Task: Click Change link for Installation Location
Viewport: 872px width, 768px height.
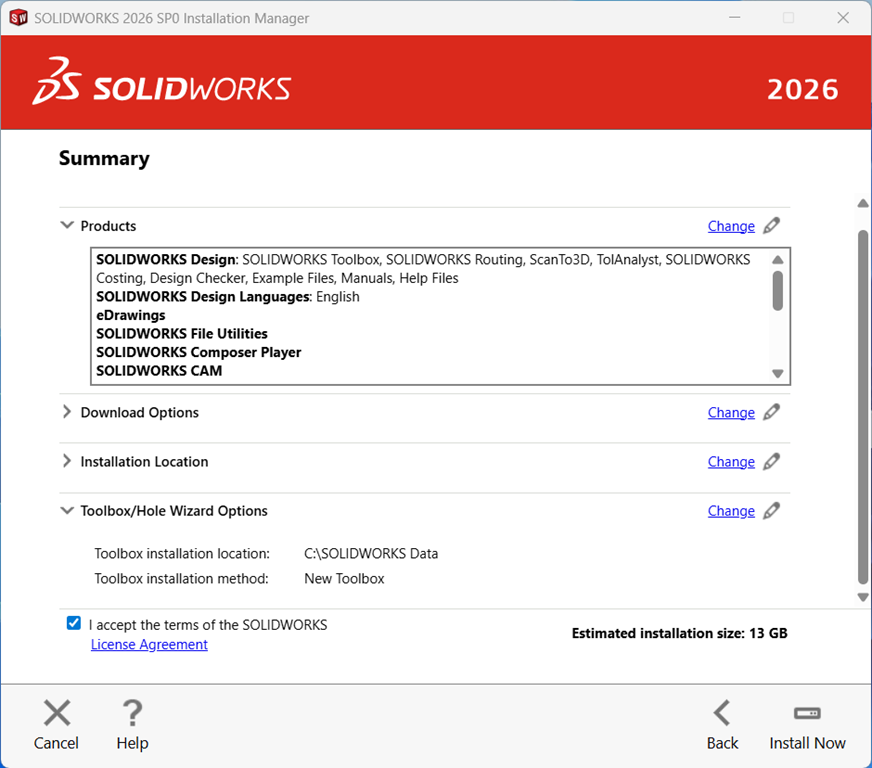Action: [731, 462]
